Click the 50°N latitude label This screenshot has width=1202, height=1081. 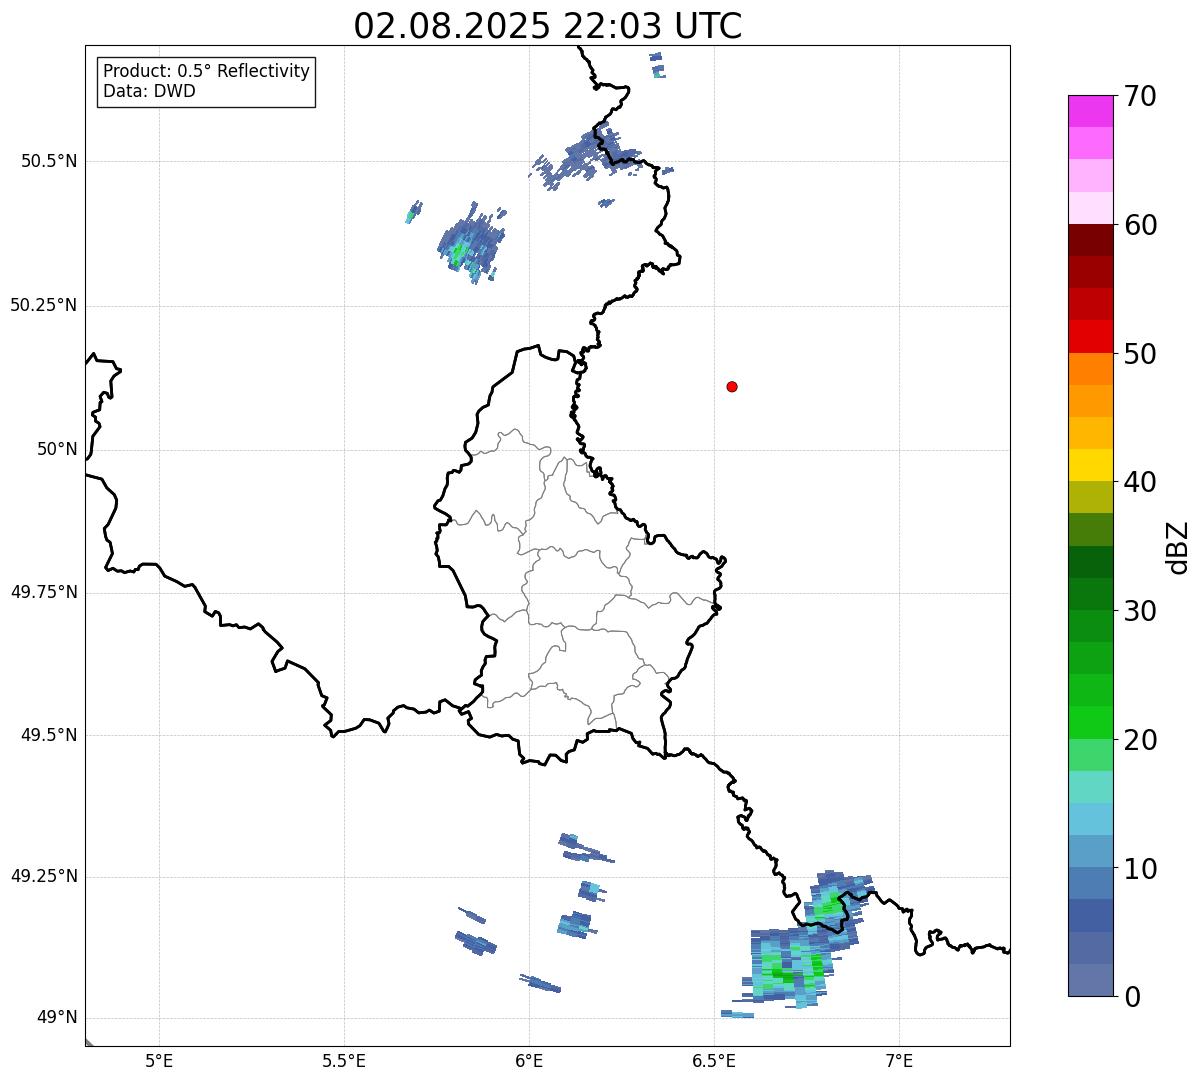click(x=57, y=449)
